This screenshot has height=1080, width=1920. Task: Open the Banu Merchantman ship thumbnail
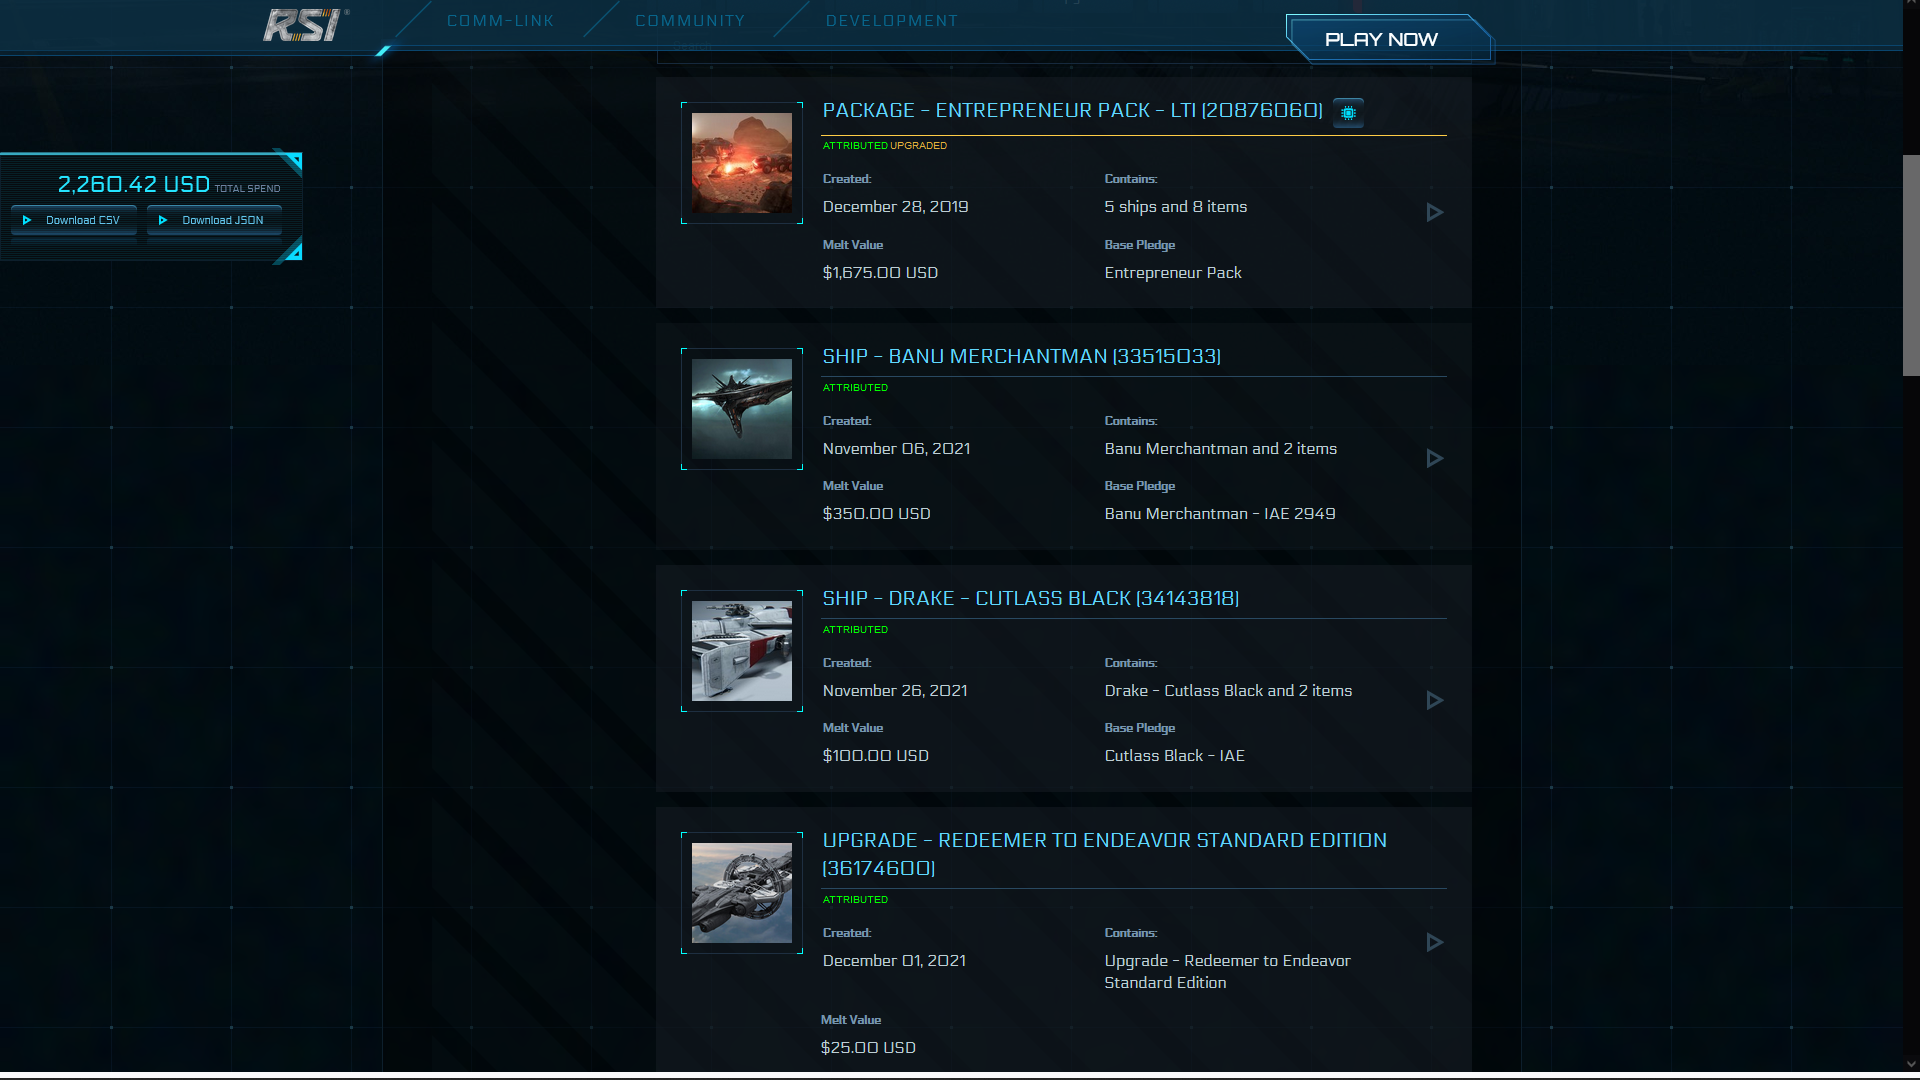pos(742,409)
